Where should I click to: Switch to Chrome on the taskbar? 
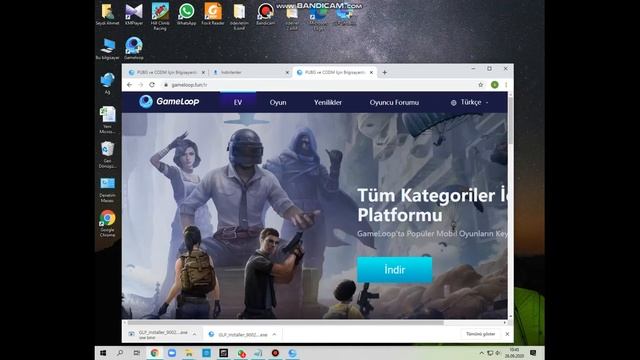[x=154, y=353]
